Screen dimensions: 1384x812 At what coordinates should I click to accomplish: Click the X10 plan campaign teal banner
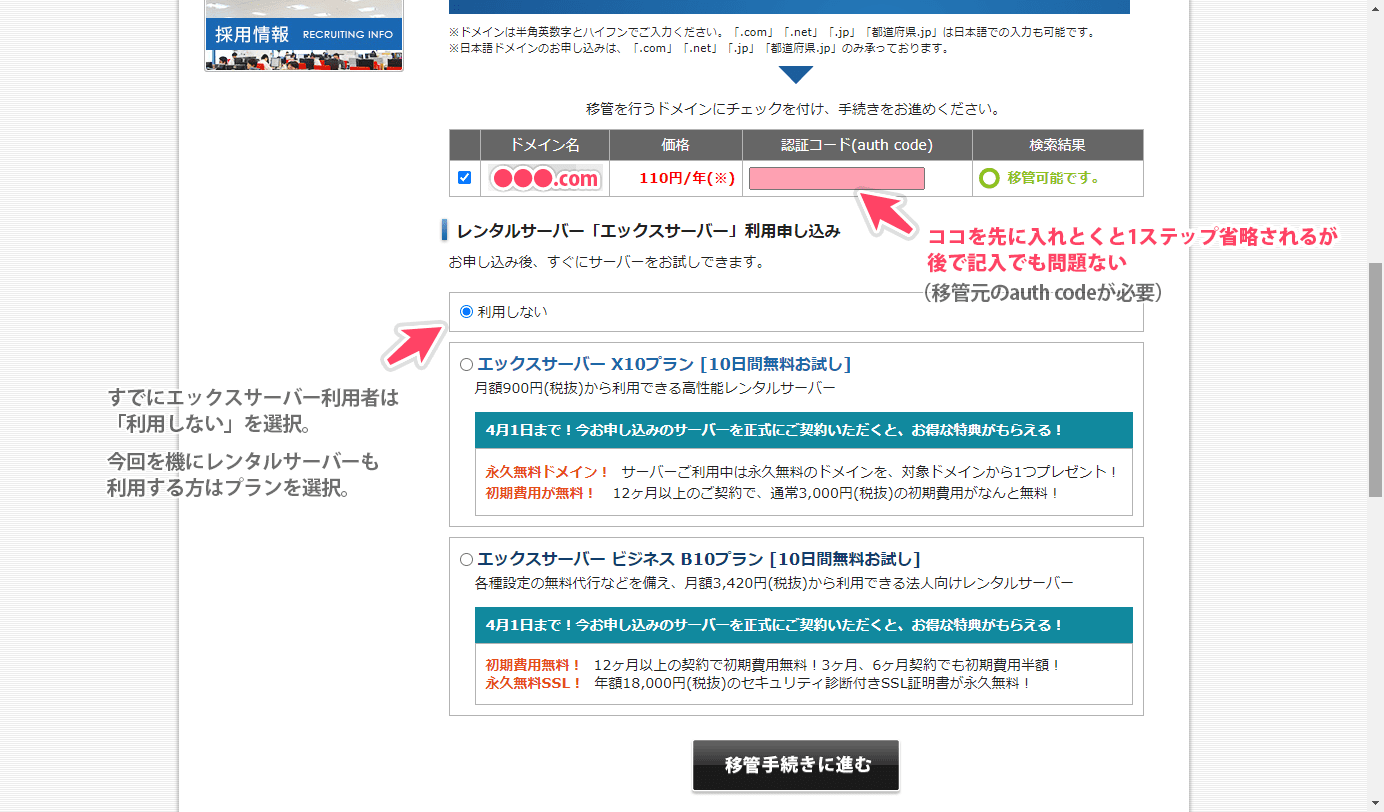[804, 430]
